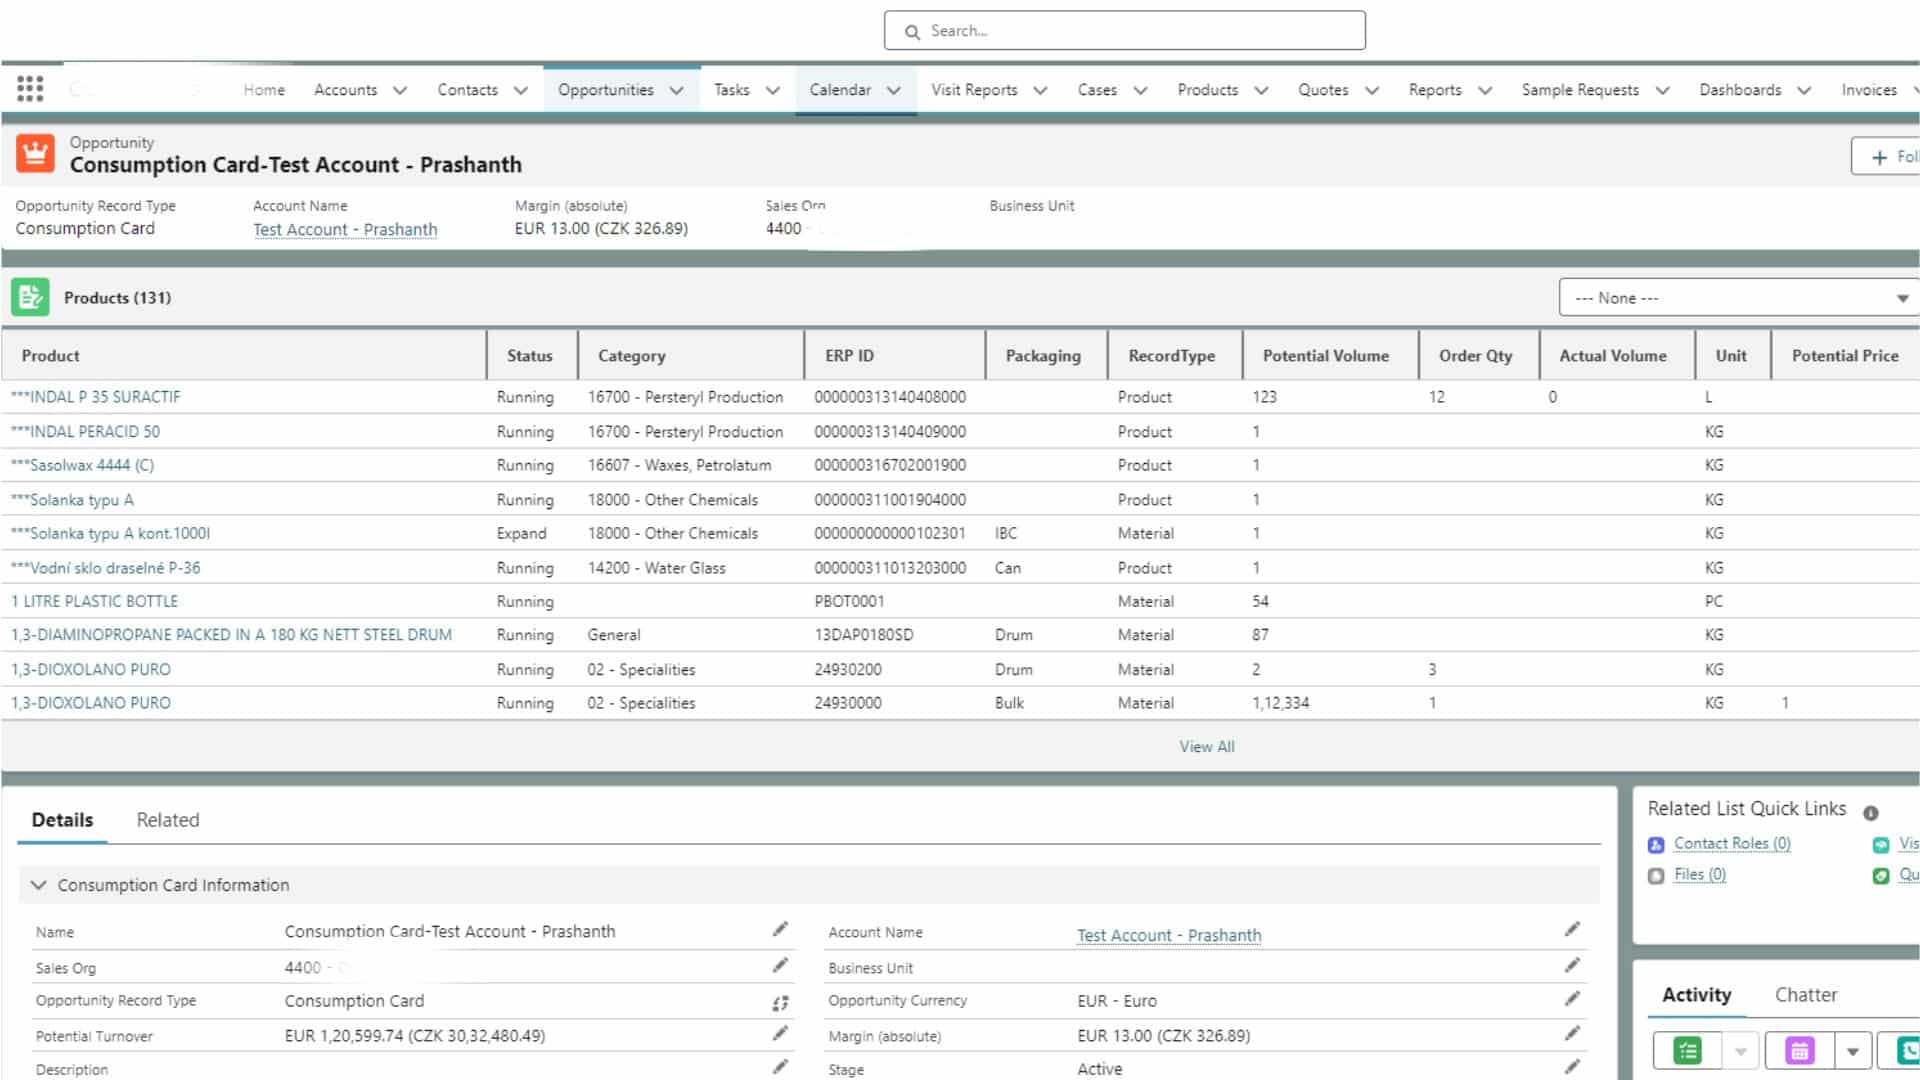Open Files (0) quick link
The image size is (1920, 1080).
1700,875
